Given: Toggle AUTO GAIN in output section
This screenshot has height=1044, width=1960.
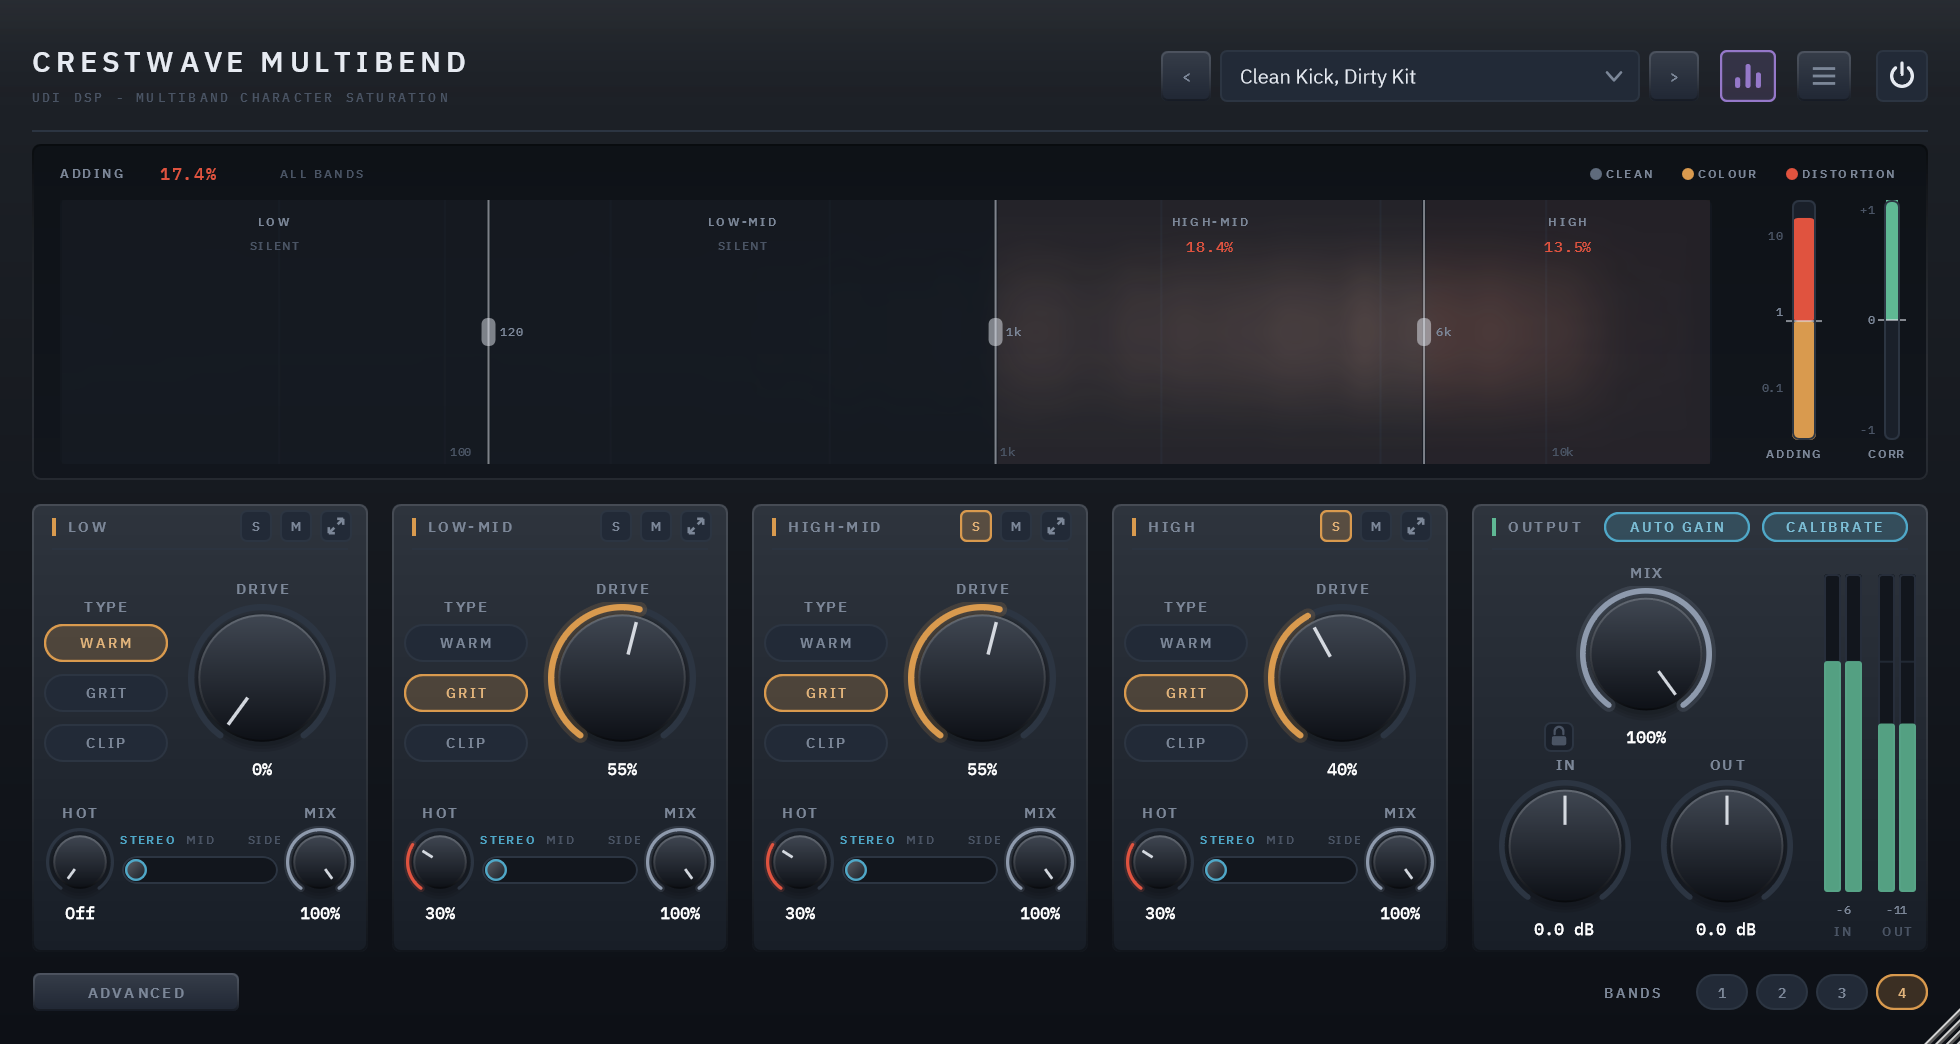Looking at the screenshot, I should point(1677,527).
